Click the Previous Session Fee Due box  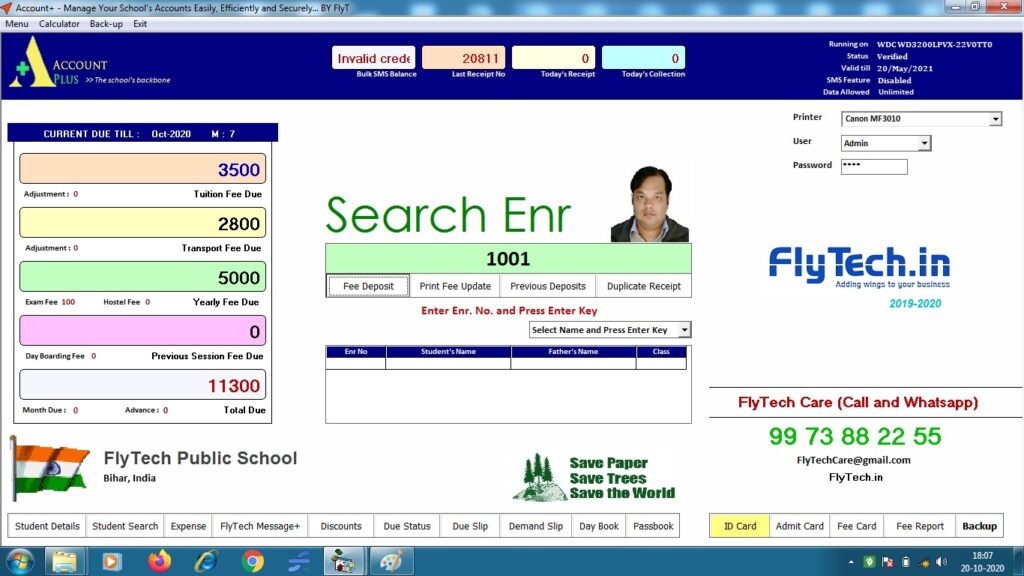coord(142,331)
